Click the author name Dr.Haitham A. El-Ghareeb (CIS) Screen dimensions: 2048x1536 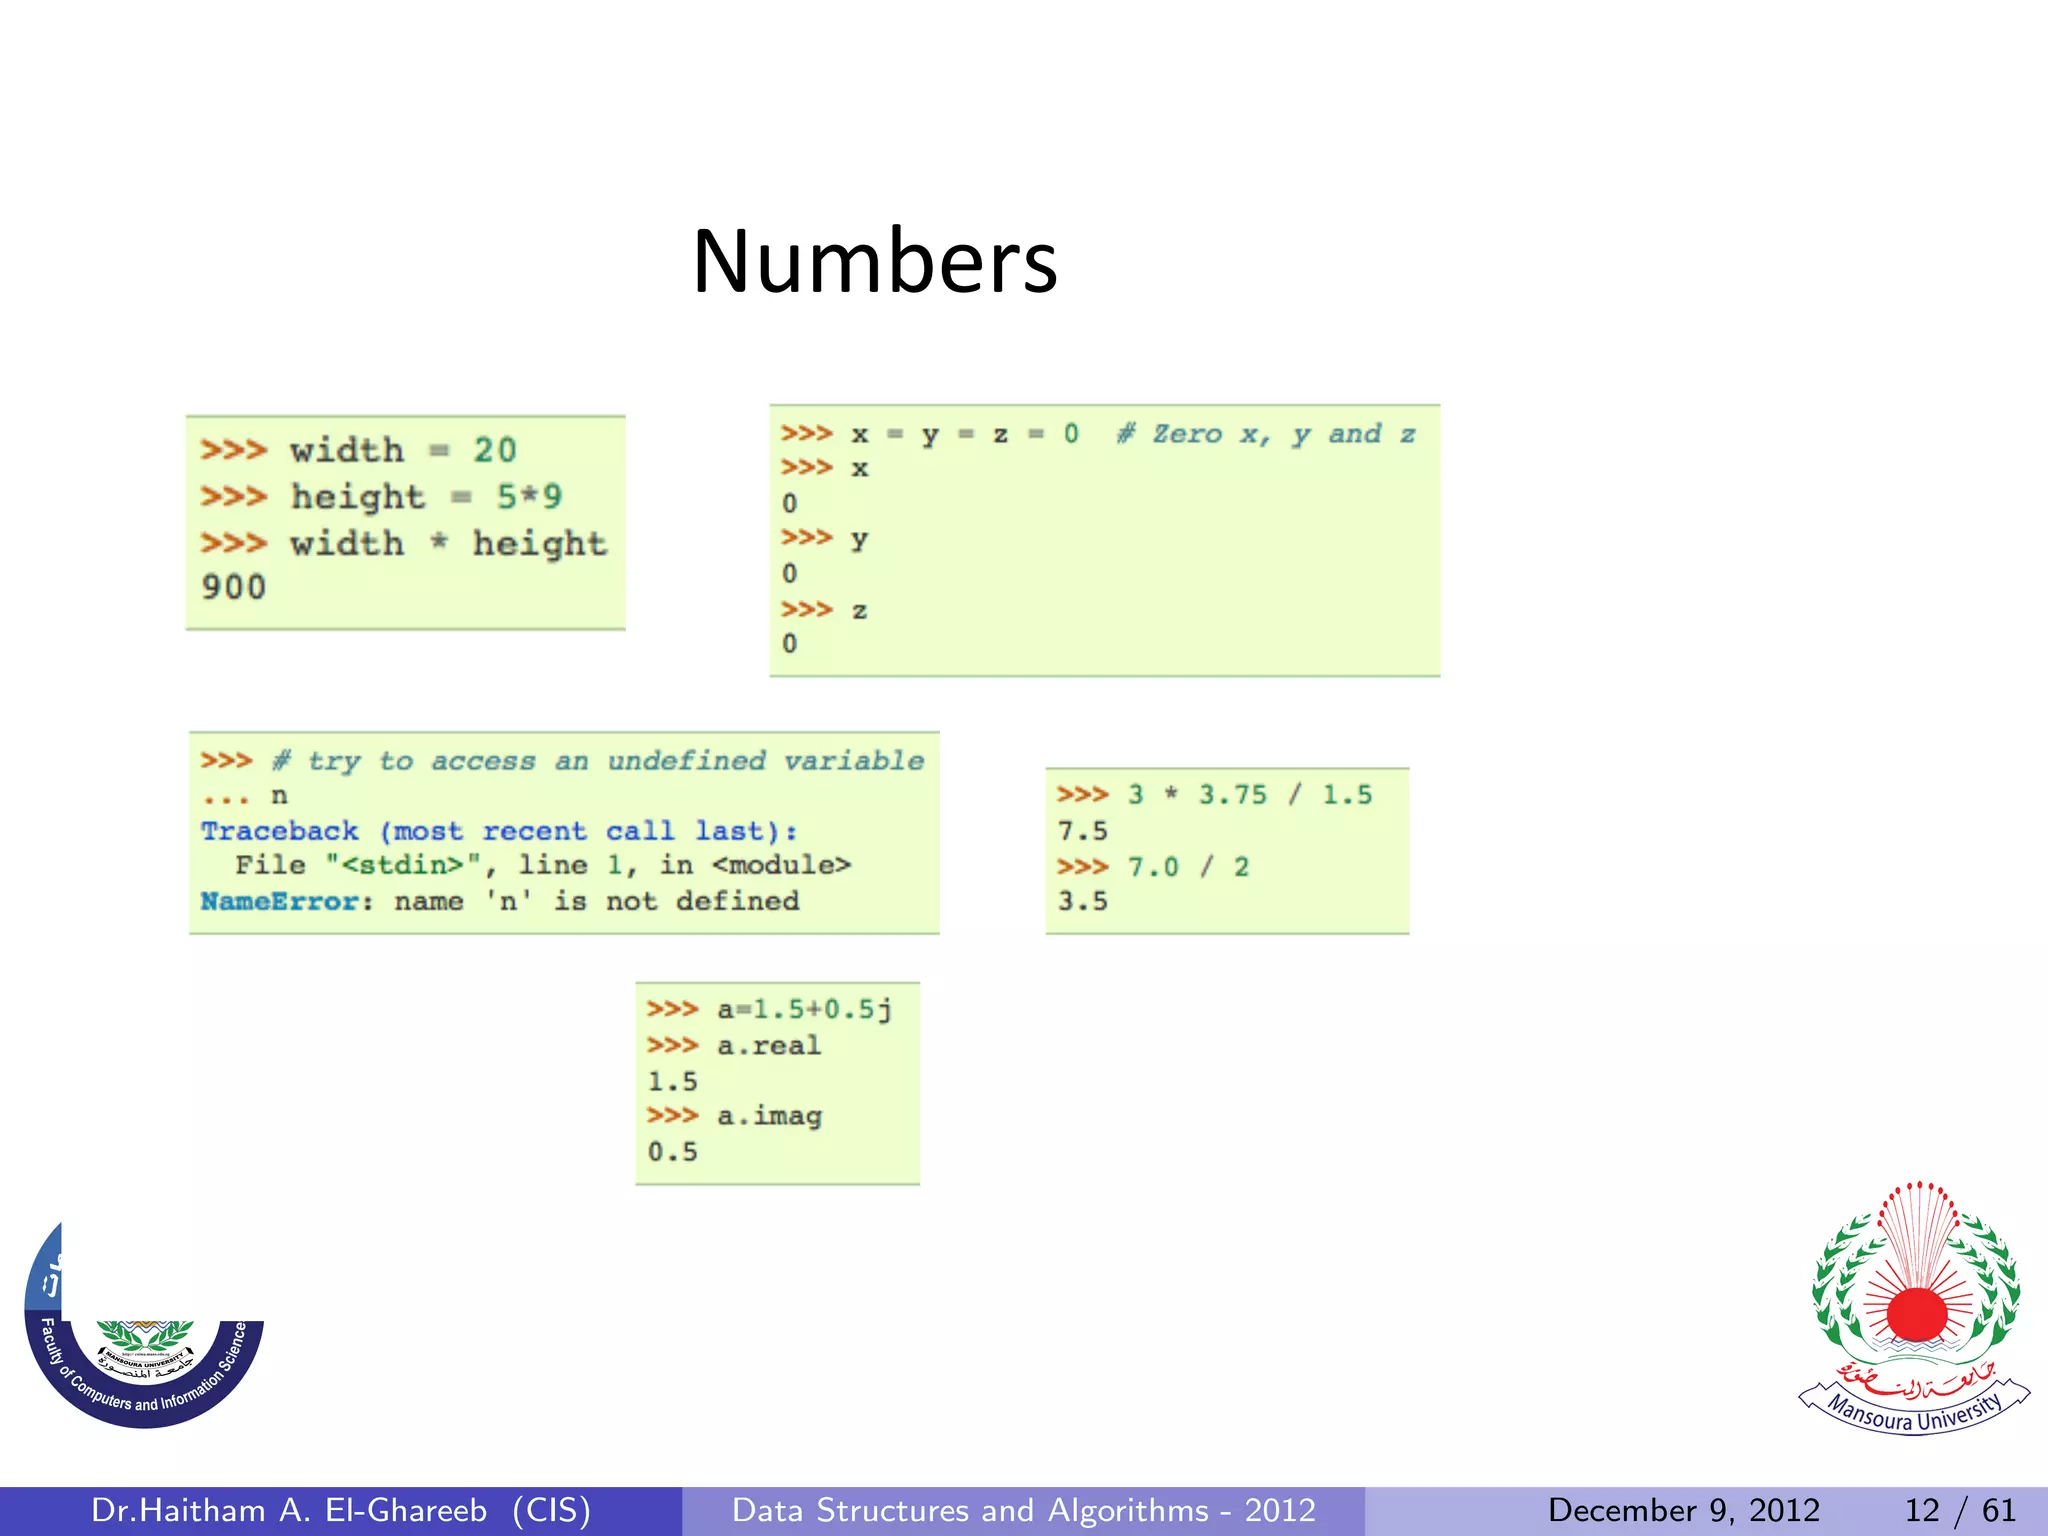point(341,1510)
